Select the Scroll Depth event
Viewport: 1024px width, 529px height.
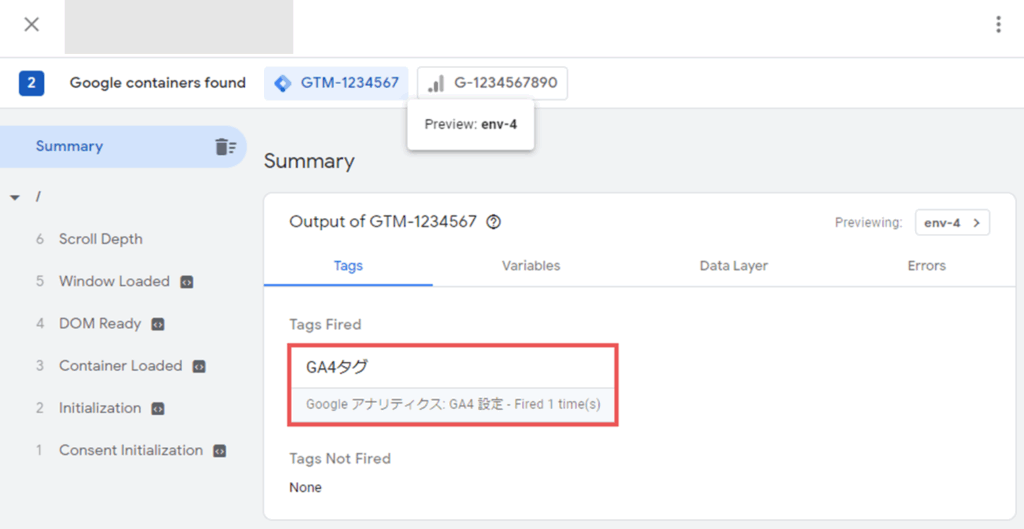(x=101, y=239)
